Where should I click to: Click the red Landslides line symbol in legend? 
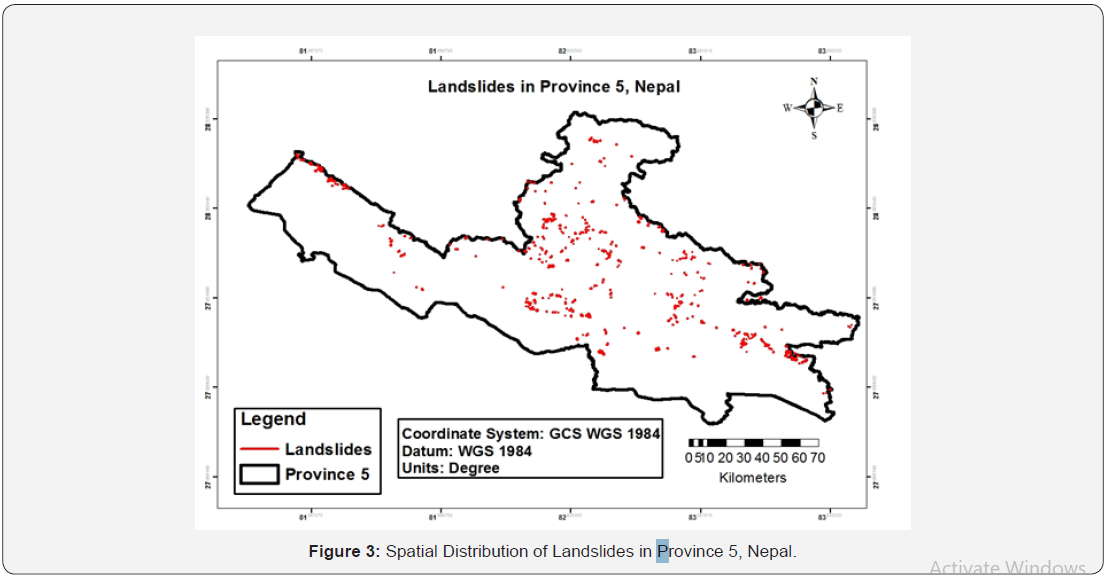[x=260, y=450]
